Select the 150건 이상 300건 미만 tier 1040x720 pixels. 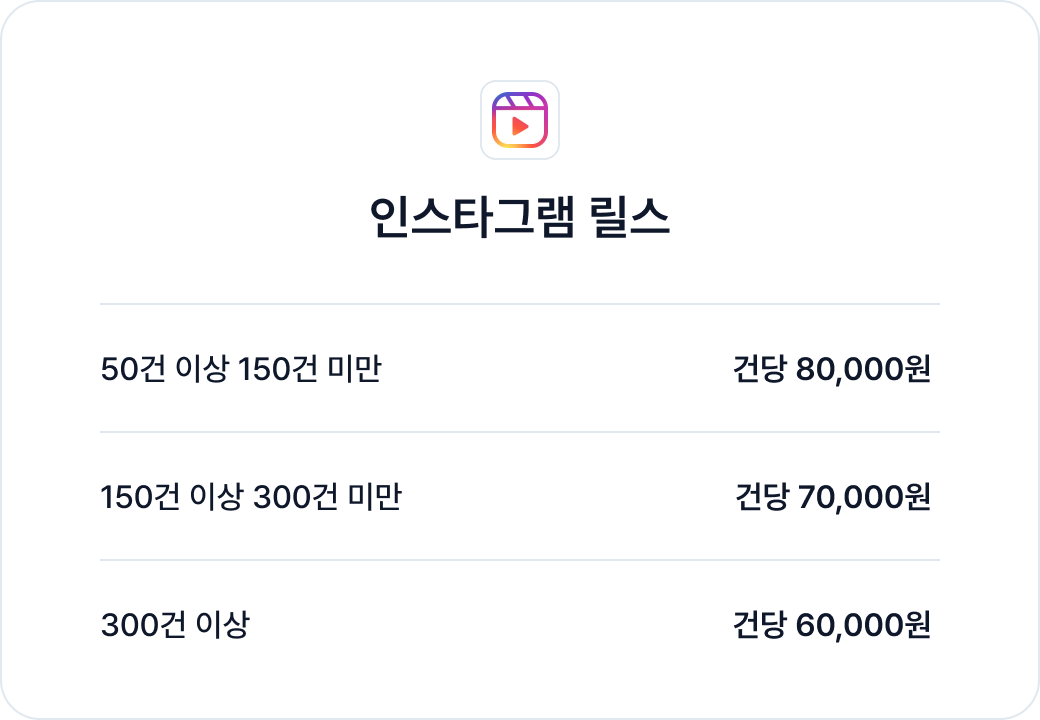click(x=251, y=497)
